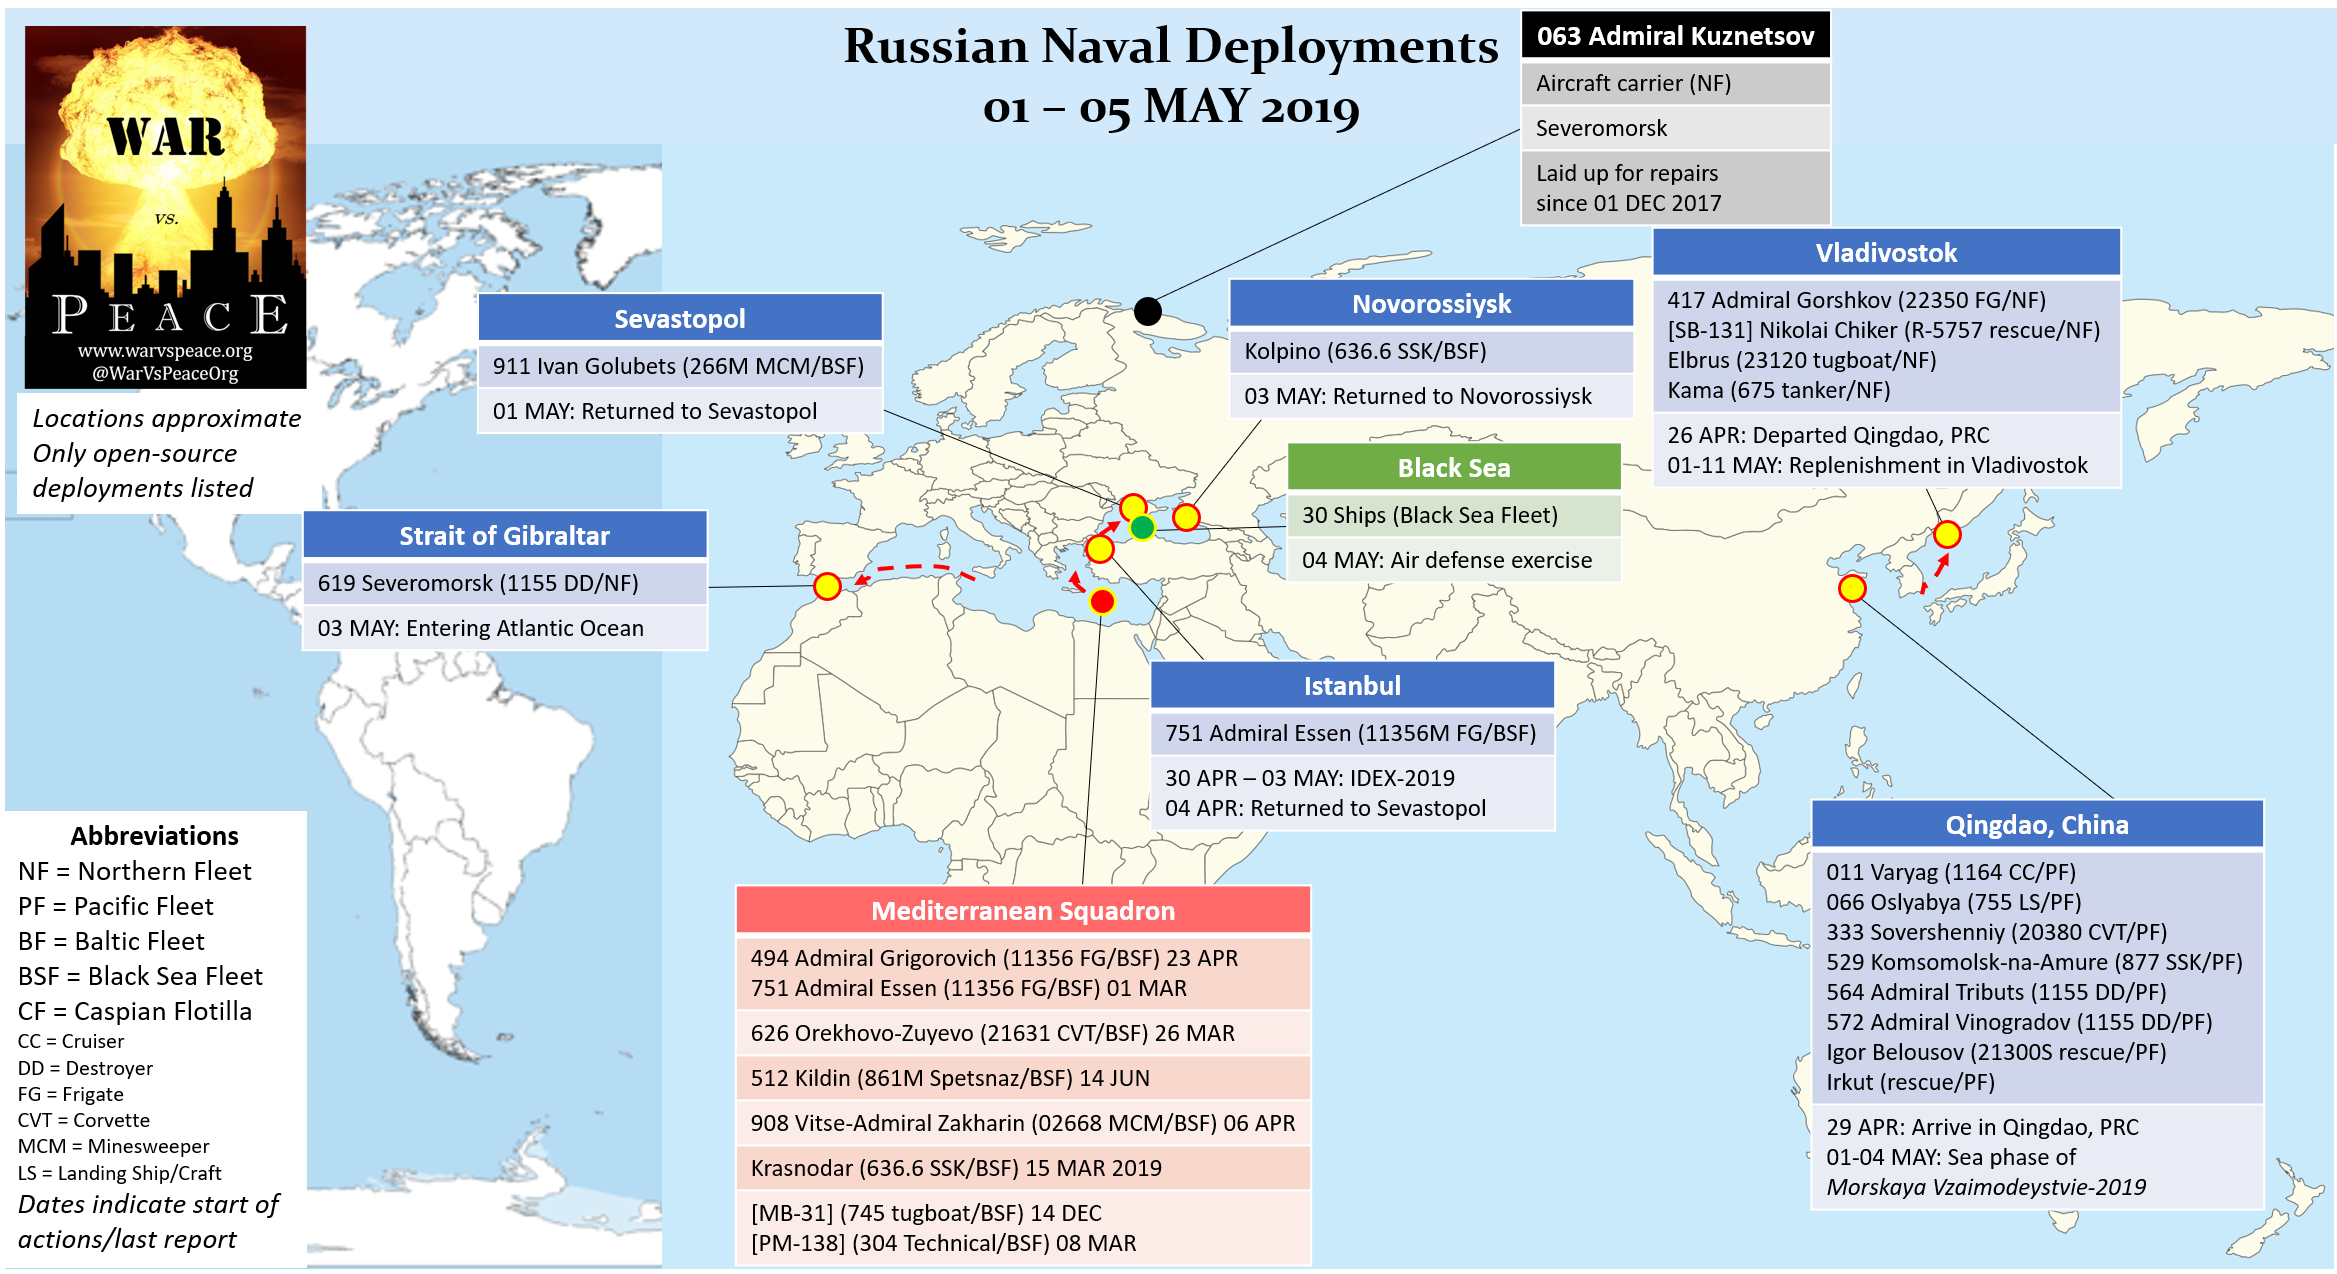
Task: Open the www.warvspeace.org link
Action: [166, 351]
